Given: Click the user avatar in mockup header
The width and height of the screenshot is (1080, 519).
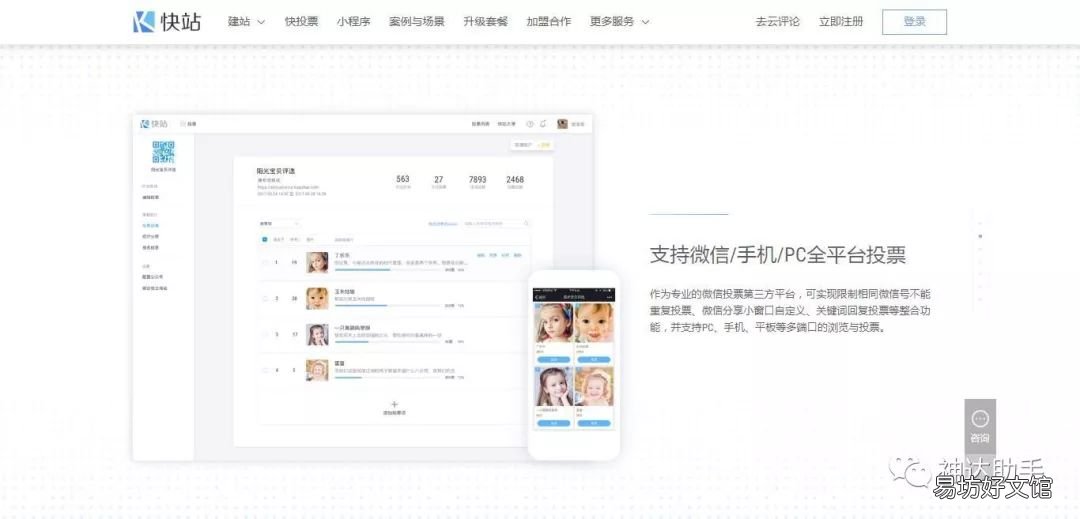Looking at the screenshot, I should [562, 124].
